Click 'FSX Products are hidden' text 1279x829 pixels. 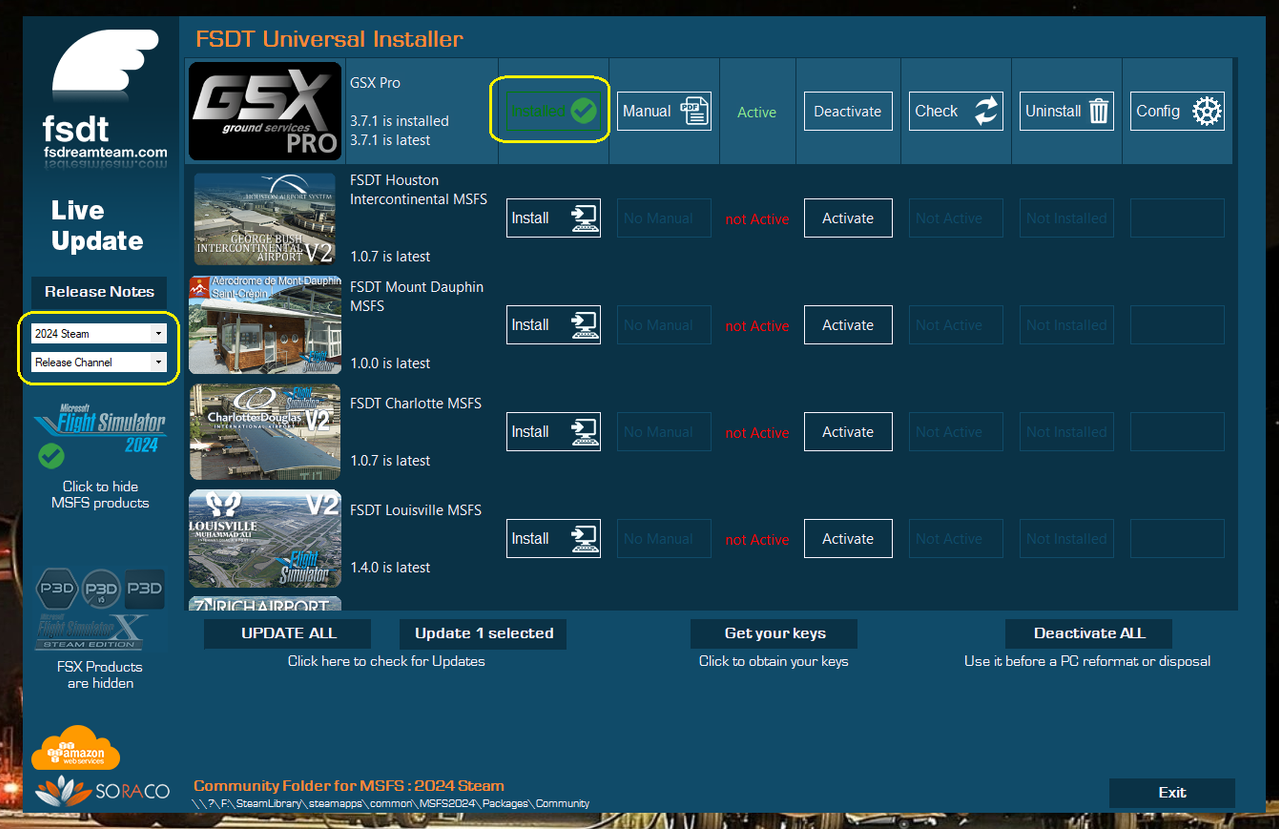click(x=100, y=675)
